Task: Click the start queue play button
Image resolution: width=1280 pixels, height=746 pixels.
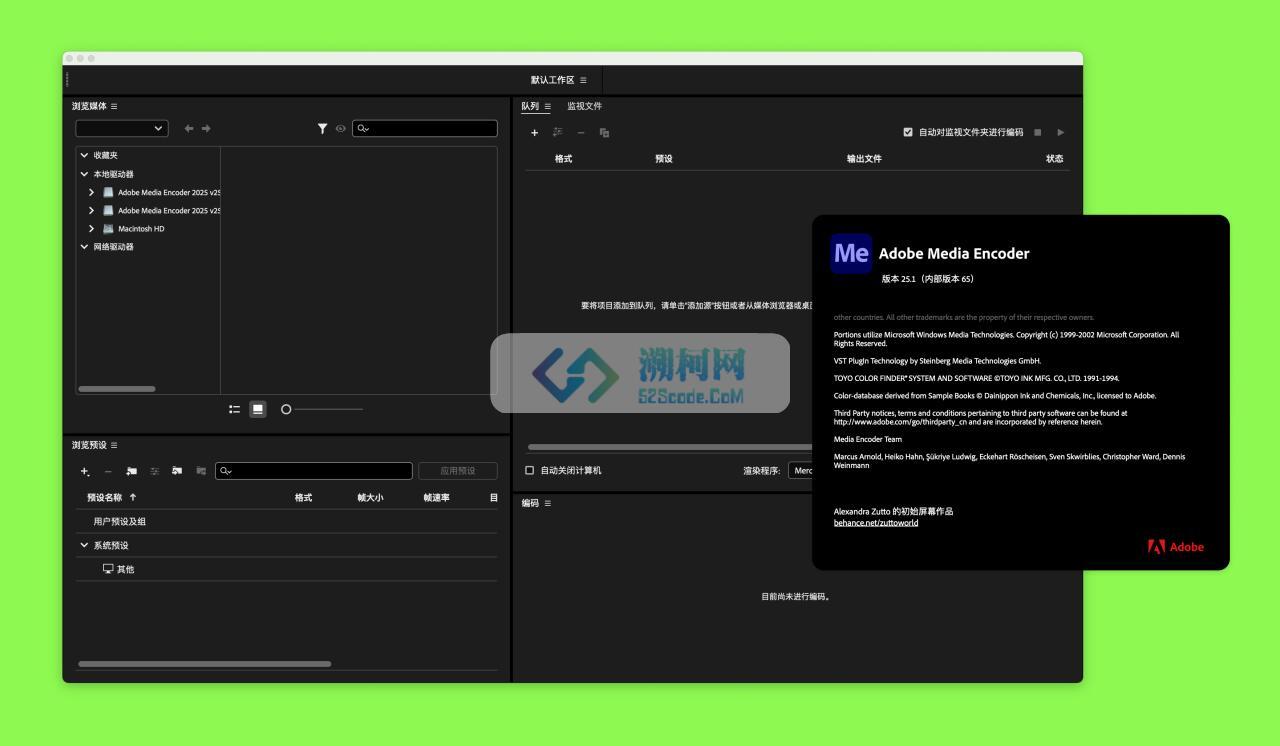Action: click(1061, 132)
